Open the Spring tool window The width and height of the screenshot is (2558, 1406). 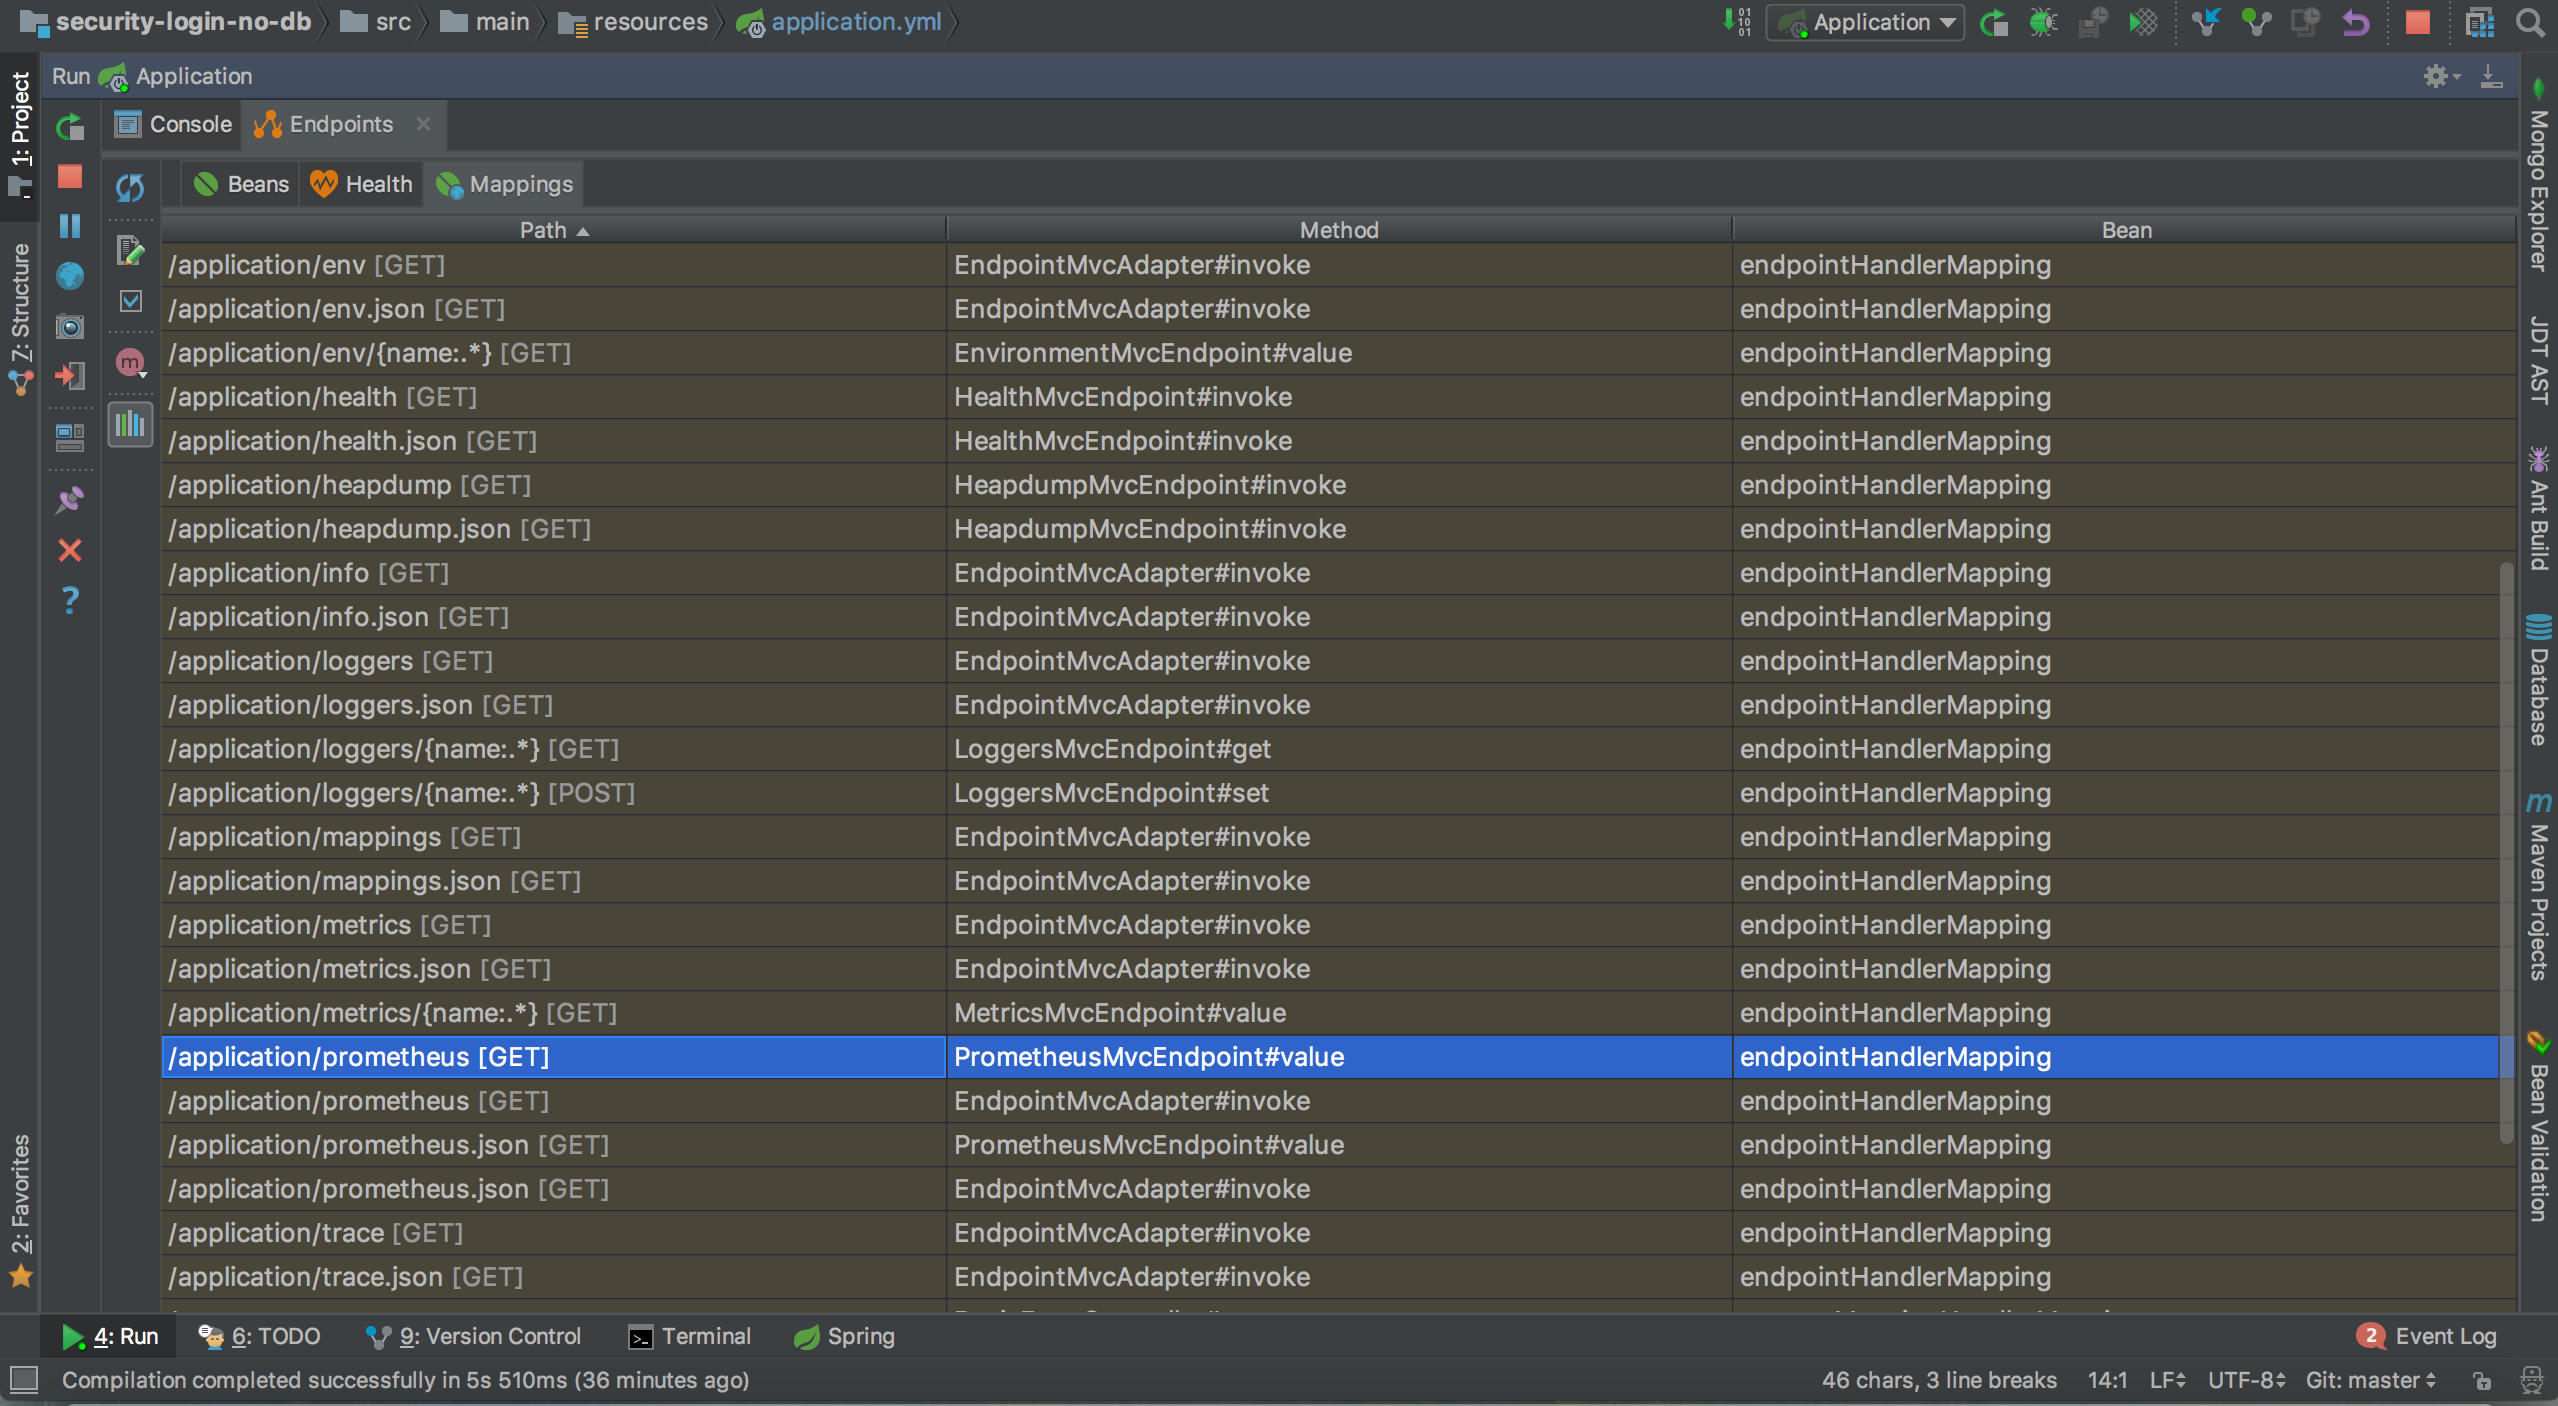coord(844,1336)
